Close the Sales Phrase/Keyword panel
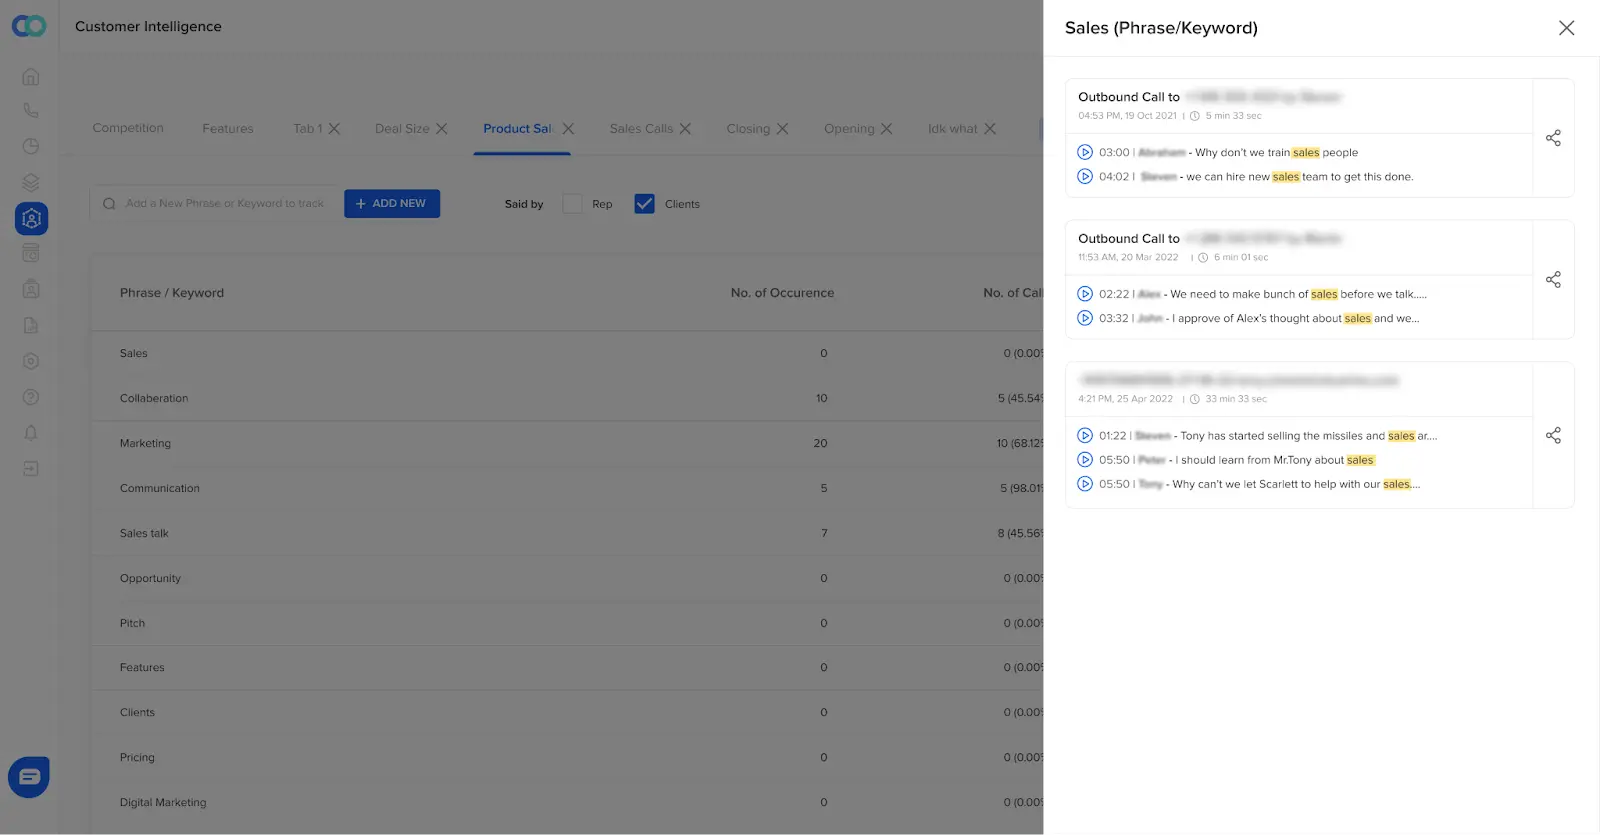This screenshot has width=1600, height=835. click(x=1566, y=28)
